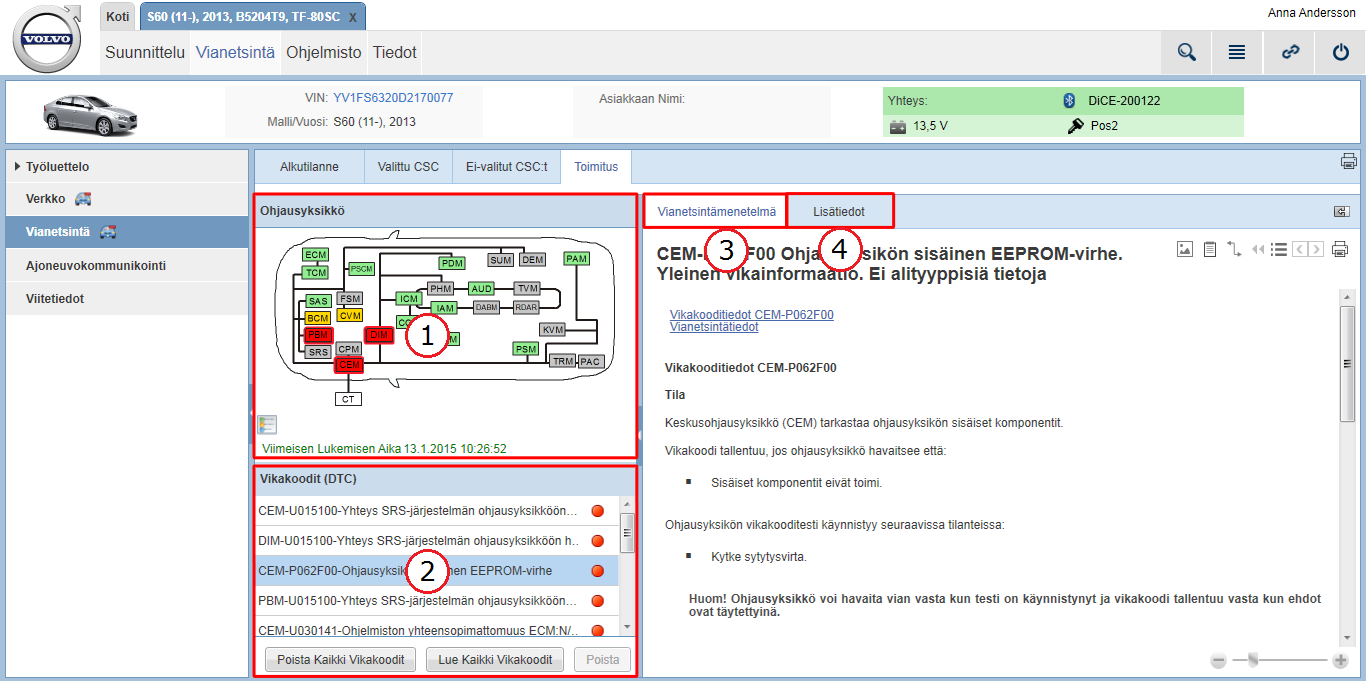
Task: Open the Lisätiedot tab
Action: click(839, 211)
